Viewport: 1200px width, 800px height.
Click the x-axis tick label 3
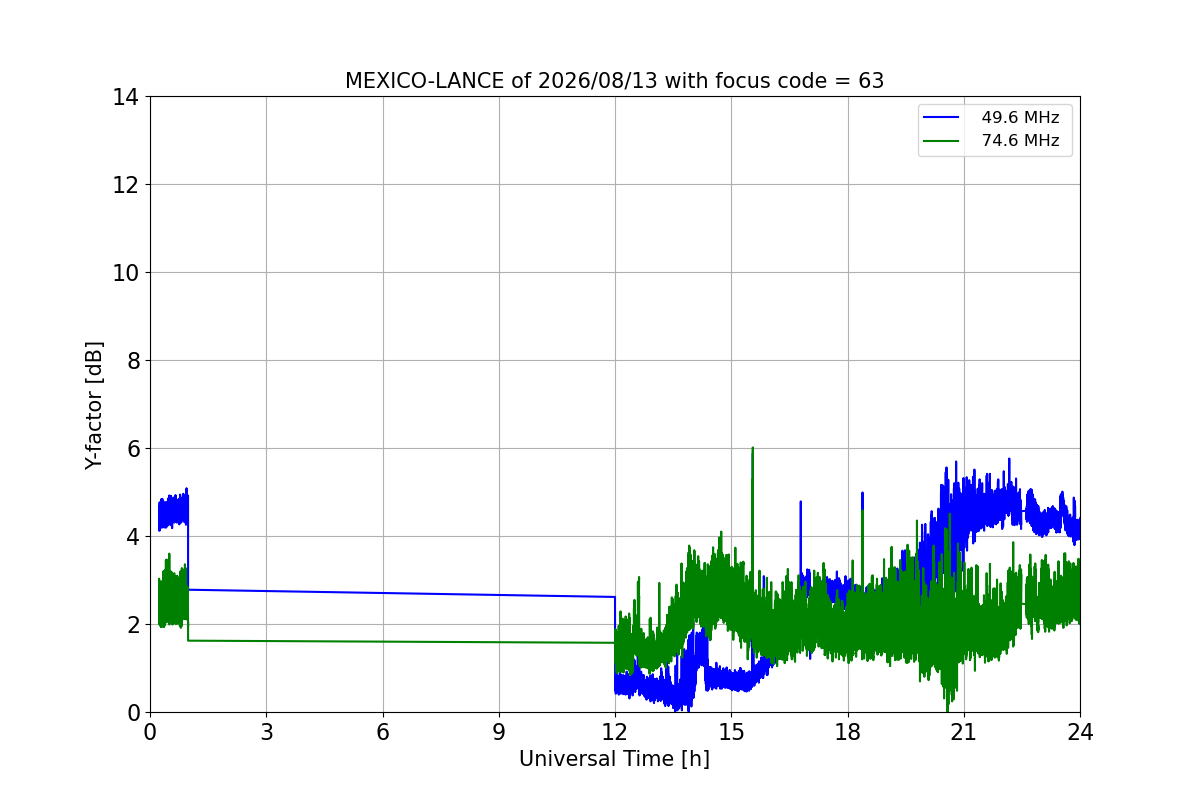[x=266, y=732]
